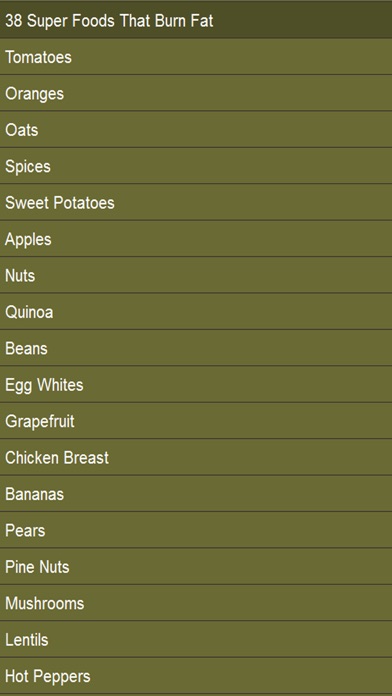Select the Oranges entry
Screen dimensions: 392x696
pyautogui.click(x=196, y=93)
